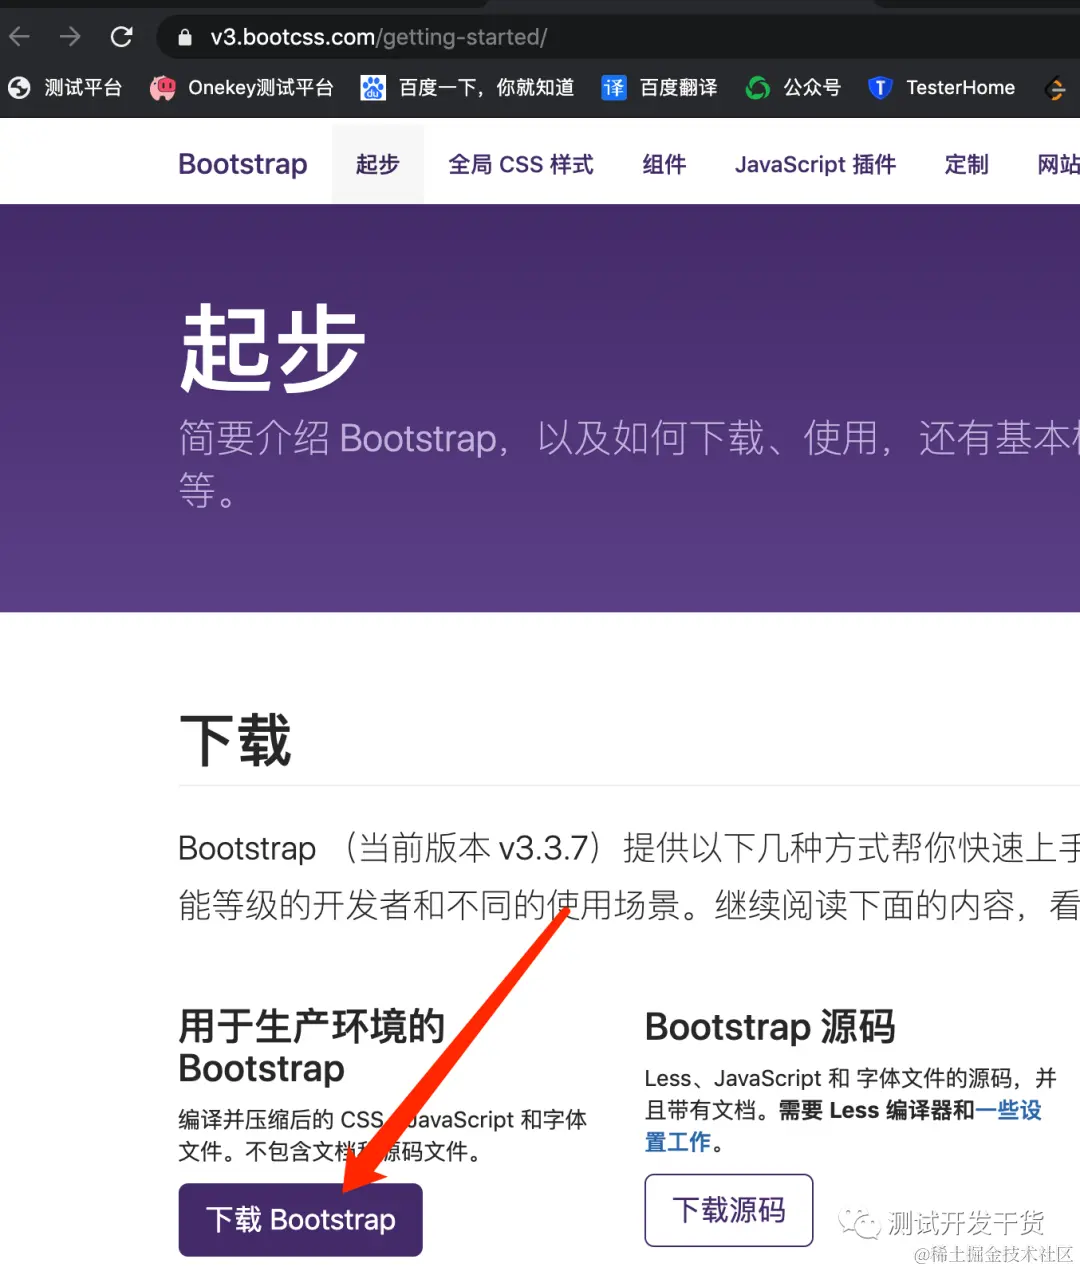Image resolution: width=1080 pixels, height=1271 pixels.
Task: Select the 起步 navigation tab
Action: [378, 164]
